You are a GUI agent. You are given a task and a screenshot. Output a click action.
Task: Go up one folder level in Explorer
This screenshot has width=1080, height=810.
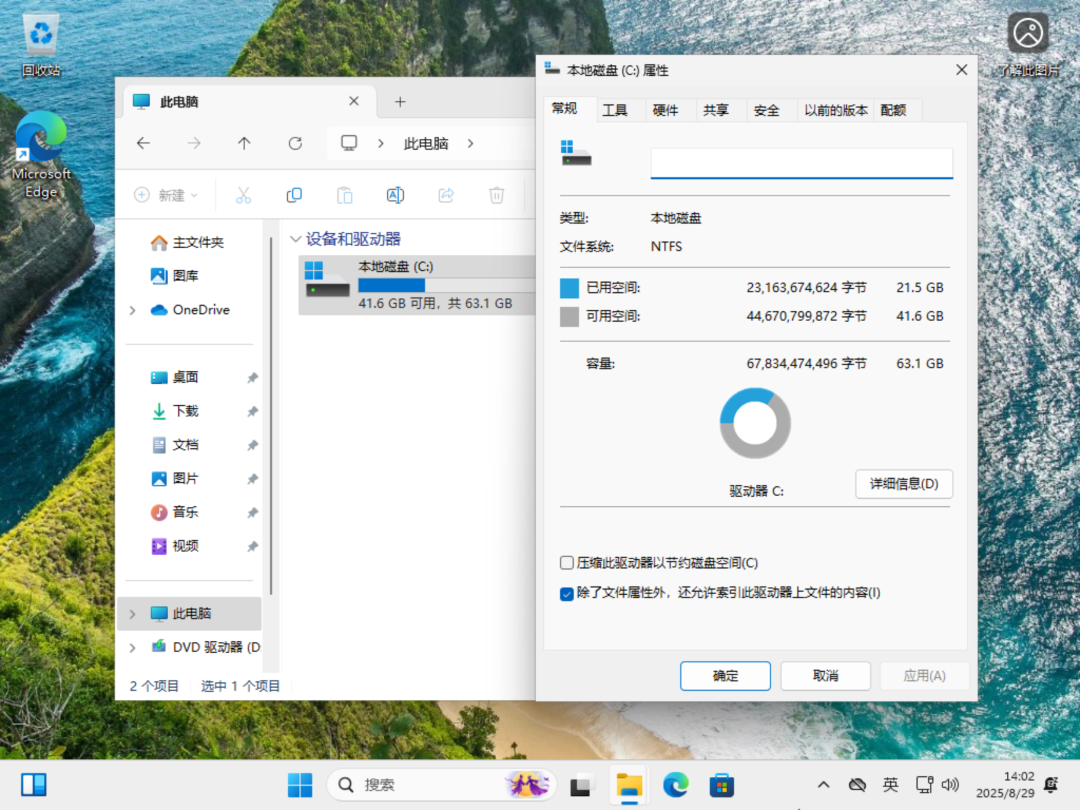coord(245,143)
